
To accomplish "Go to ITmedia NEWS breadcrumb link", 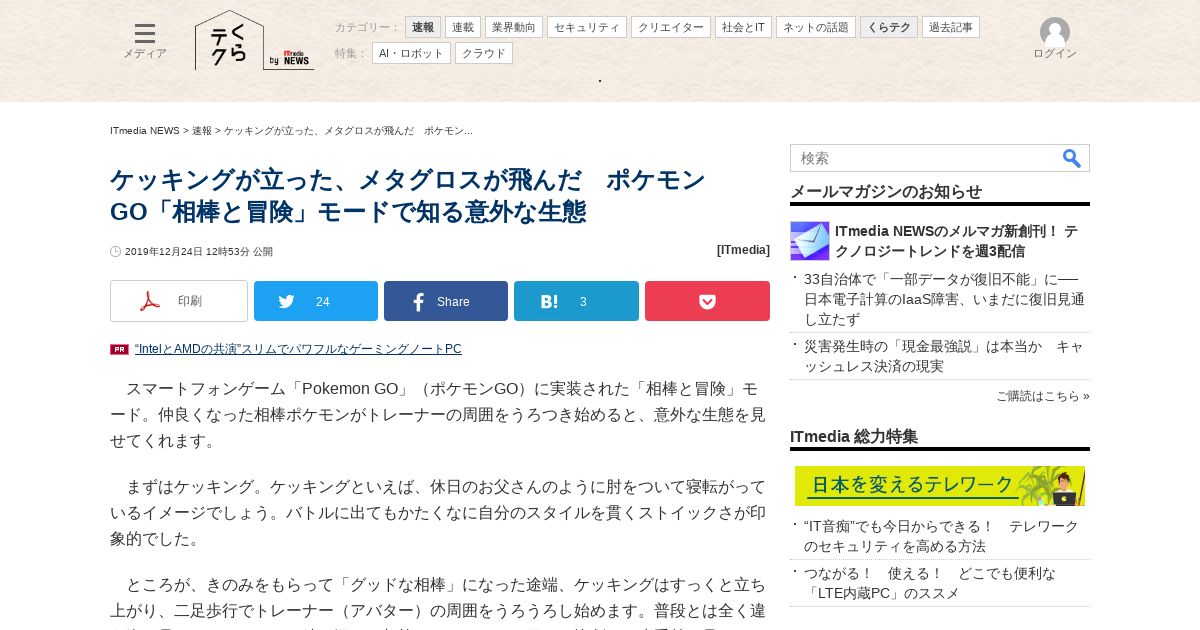I will (x=145, y=131).
